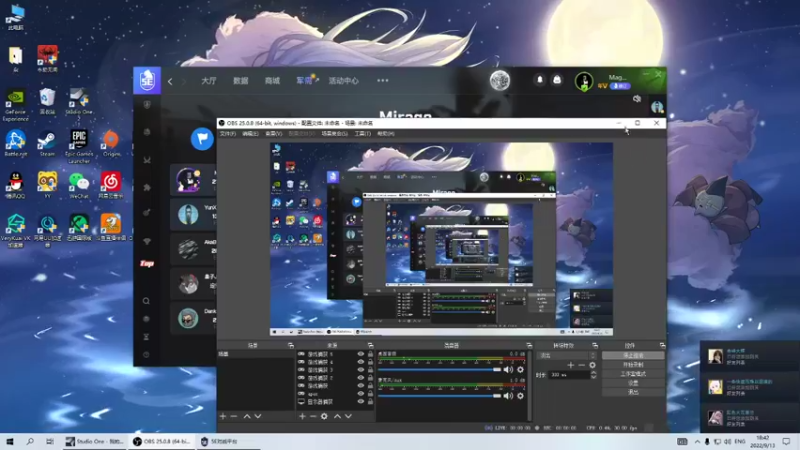Open the OBS Edit menu
Viewport: 800px width, 450px height.
[250, 134]
